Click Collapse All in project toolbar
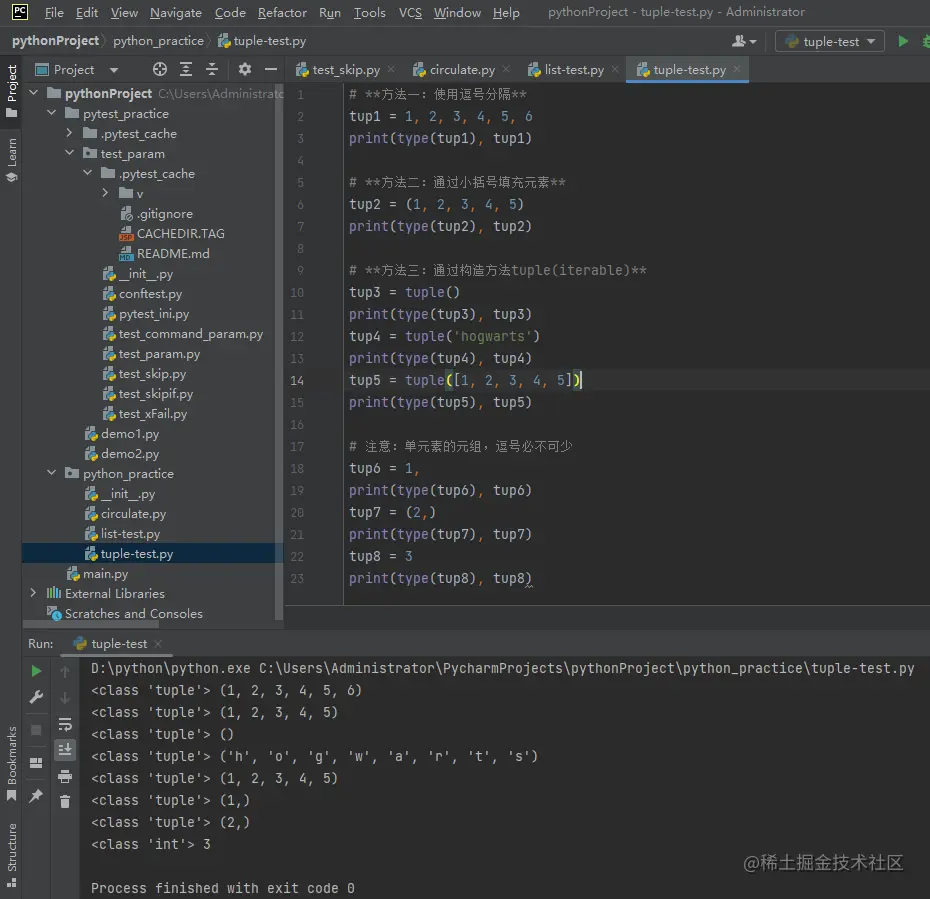This screenshot has width=930, height=899. pos(212,69)
